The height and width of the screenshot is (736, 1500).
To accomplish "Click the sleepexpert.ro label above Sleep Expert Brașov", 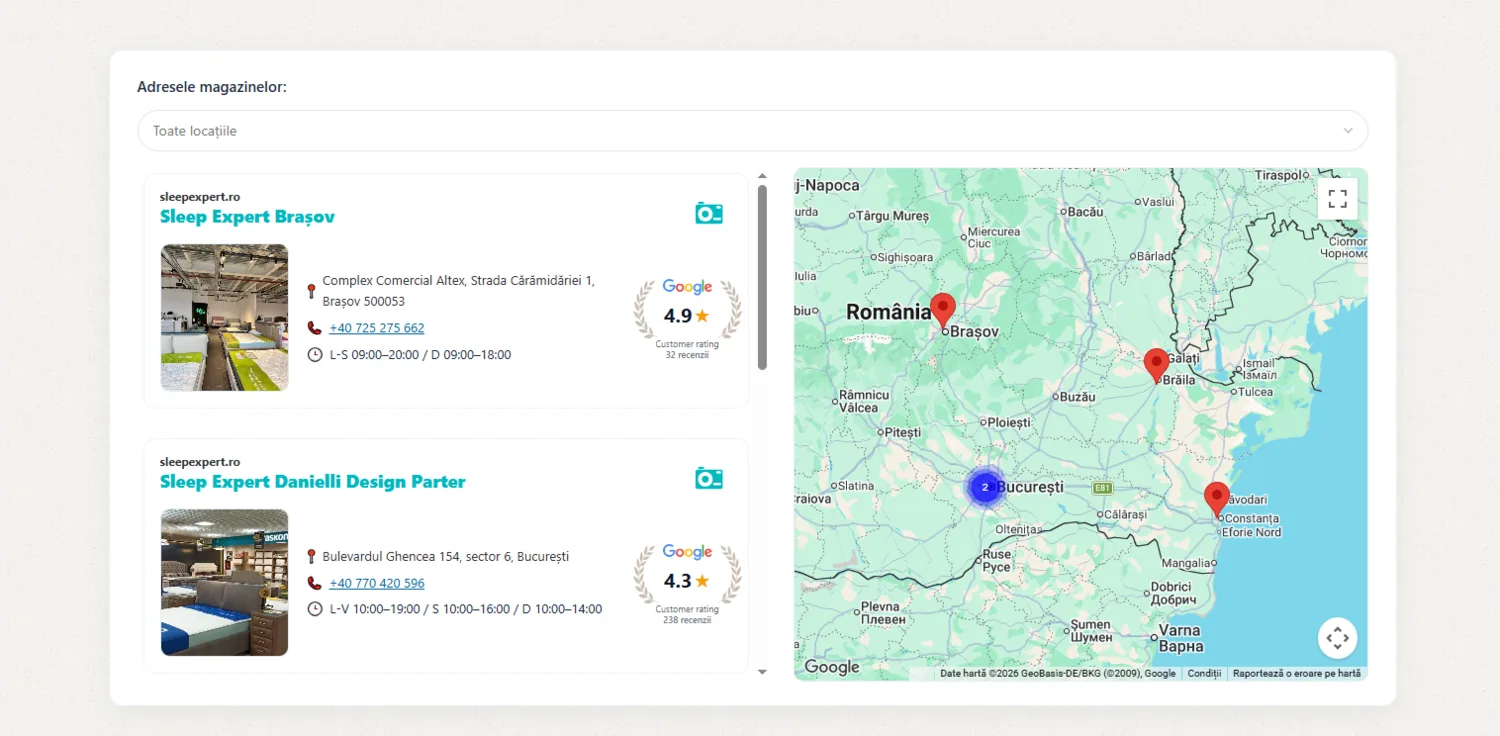I will coord(200,197).
